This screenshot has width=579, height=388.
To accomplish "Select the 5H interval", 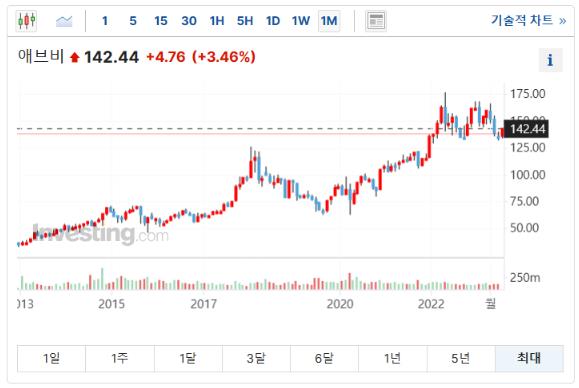I will point(245,21).
